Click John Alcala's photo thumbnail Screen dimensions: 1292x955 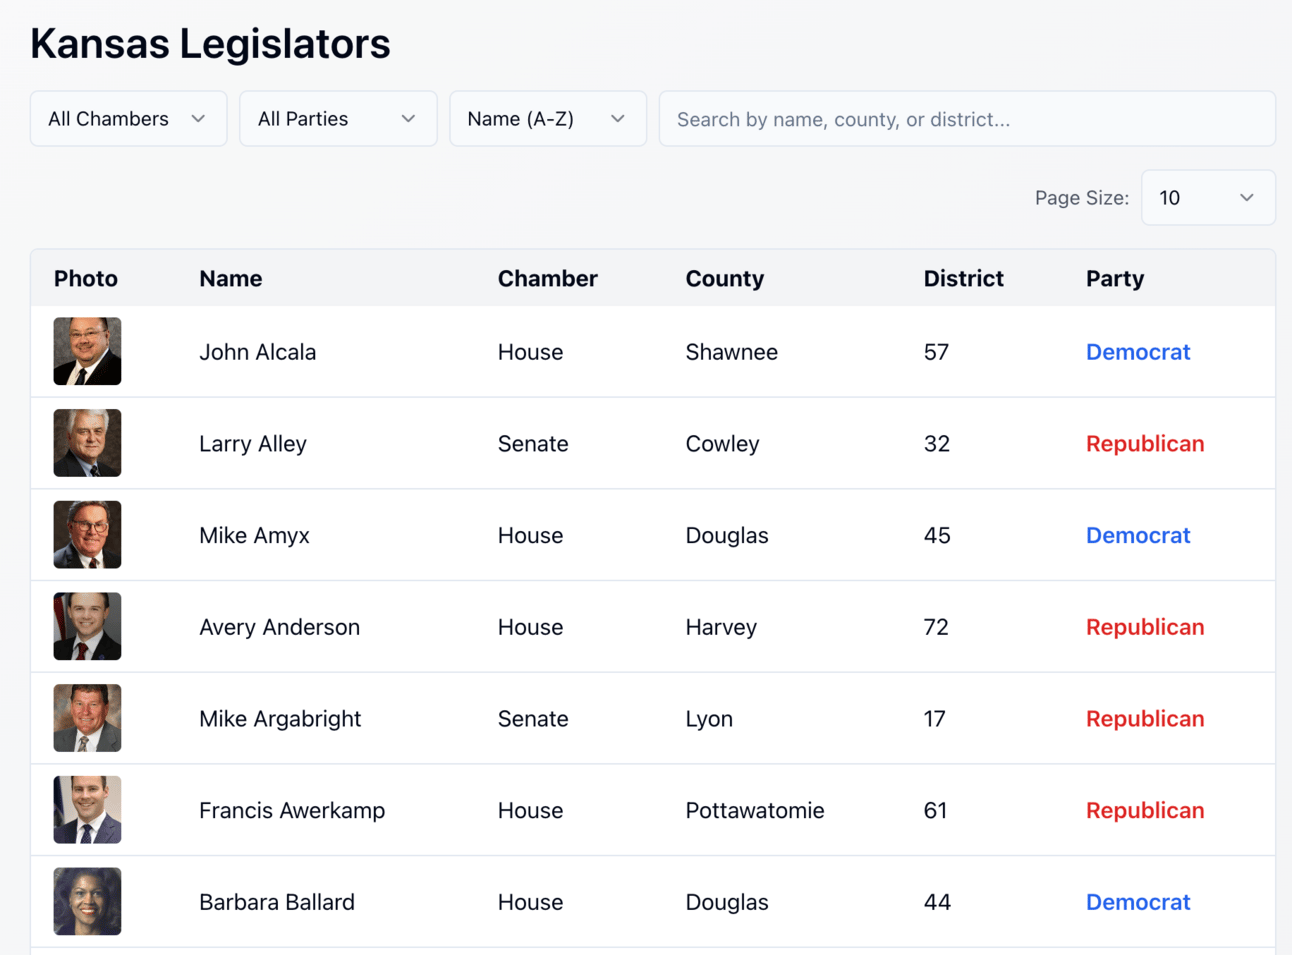pos(88,352)
